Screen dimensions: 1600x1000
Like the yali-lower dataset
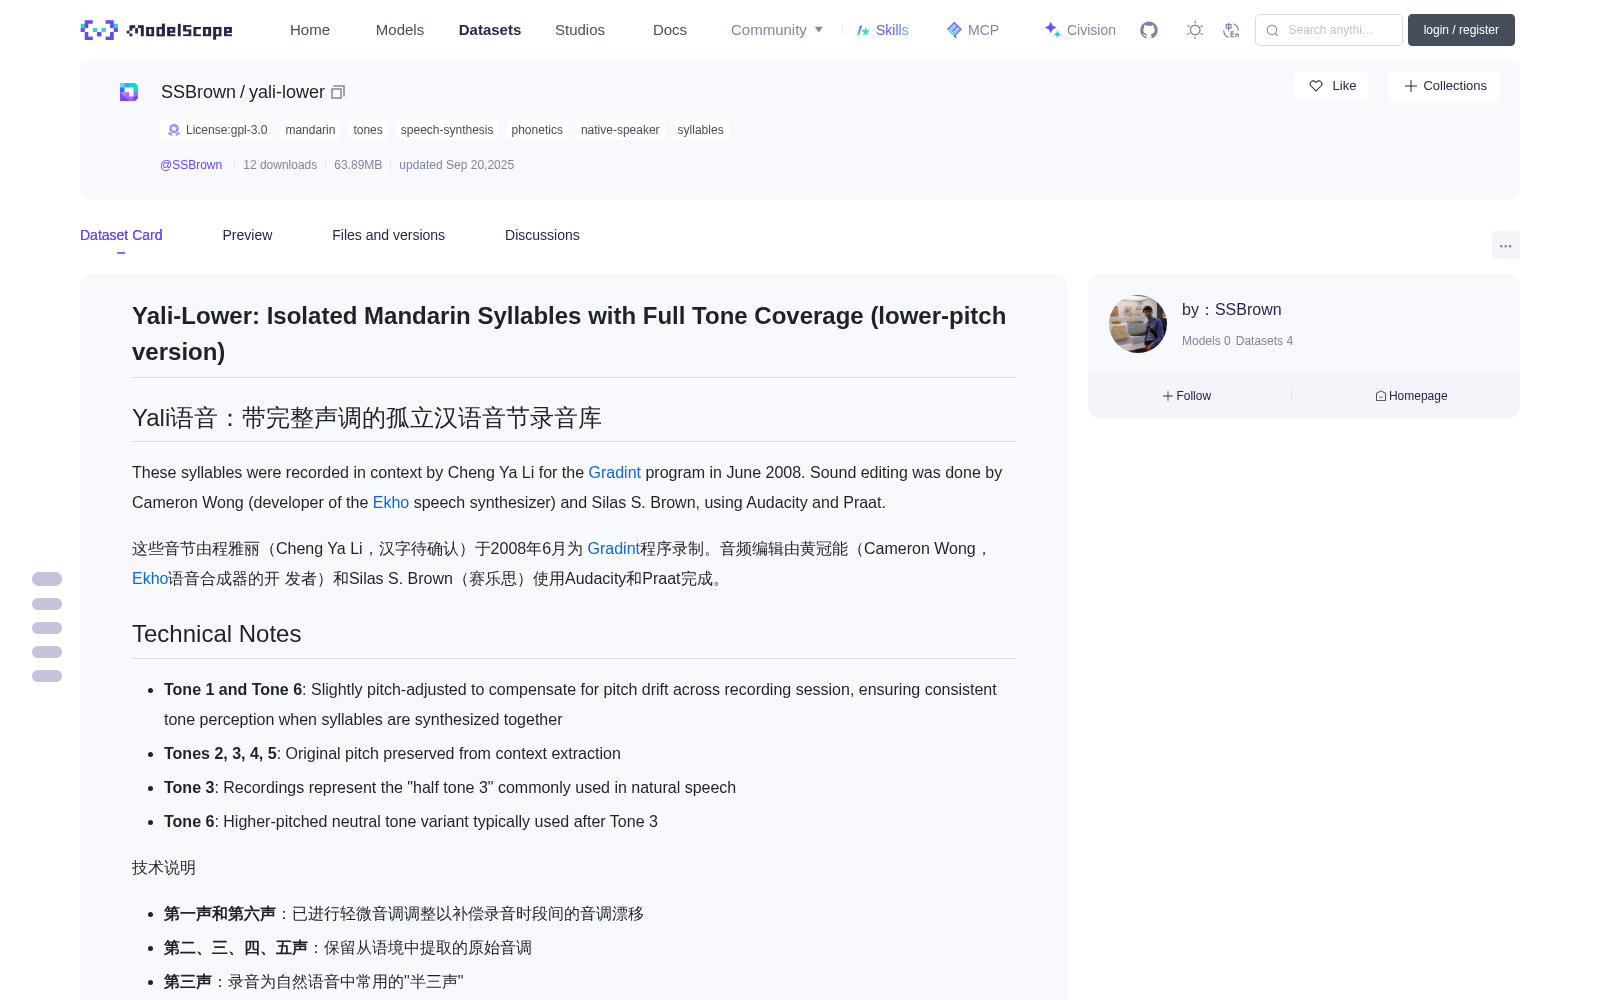1331,86
